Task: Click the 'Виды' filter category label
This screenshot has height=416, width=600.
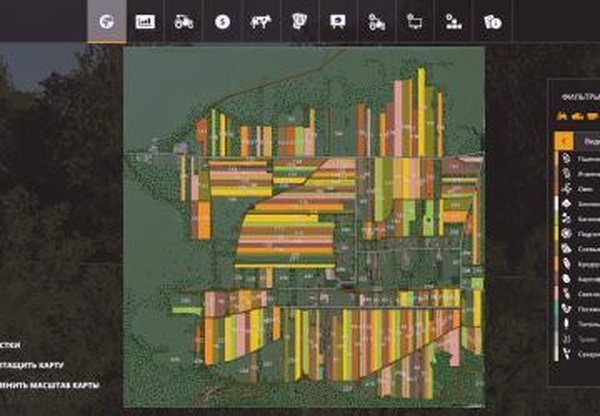Action: pos(592,141)
